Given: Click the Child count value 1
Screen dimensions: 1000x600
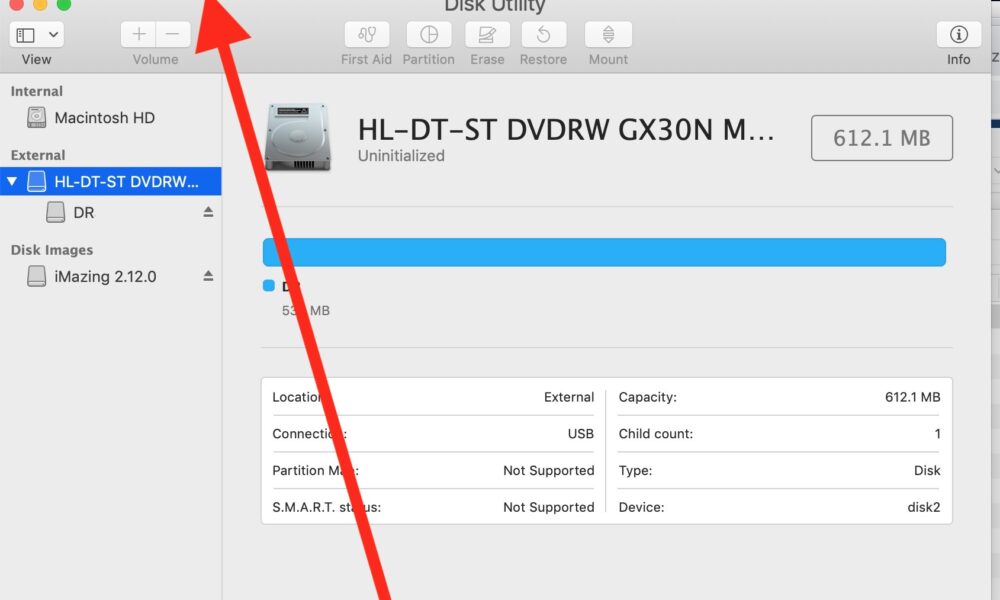Looking at the screenshot, I should [x=938, y=434].
